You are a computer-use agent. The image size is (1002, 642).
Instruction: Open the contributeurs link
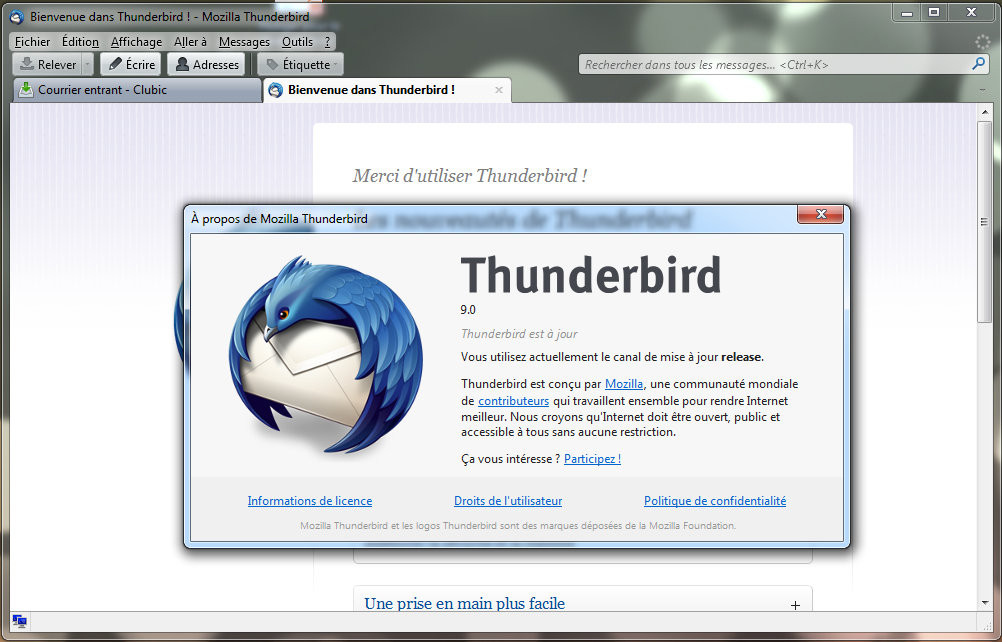point(513,401)
